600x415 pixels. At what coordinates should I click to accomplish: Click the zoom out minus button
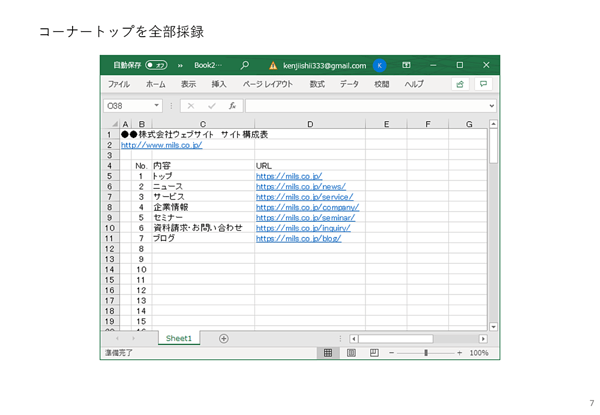(391, 353)
